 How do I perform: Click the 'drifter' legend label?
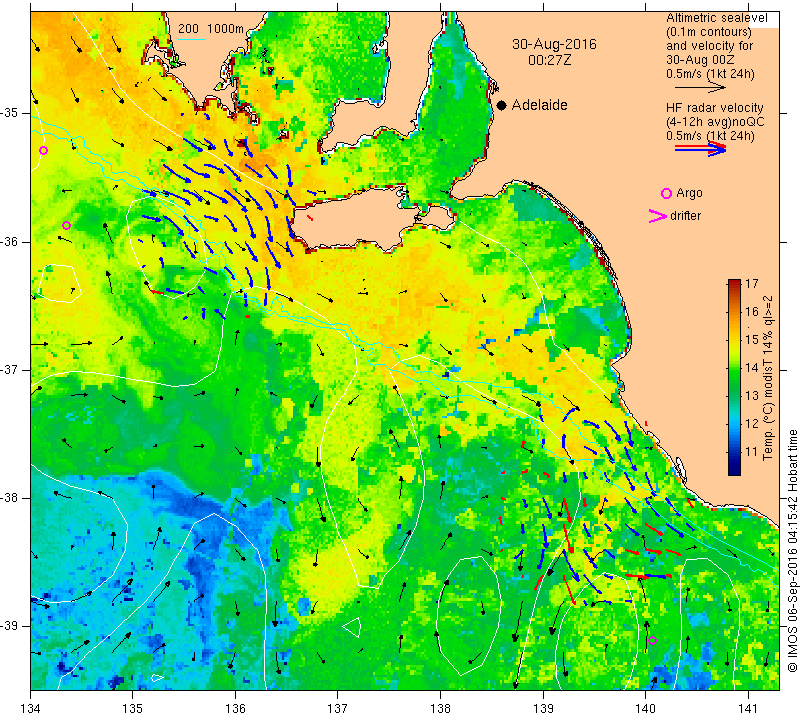[x=685, y=216]
